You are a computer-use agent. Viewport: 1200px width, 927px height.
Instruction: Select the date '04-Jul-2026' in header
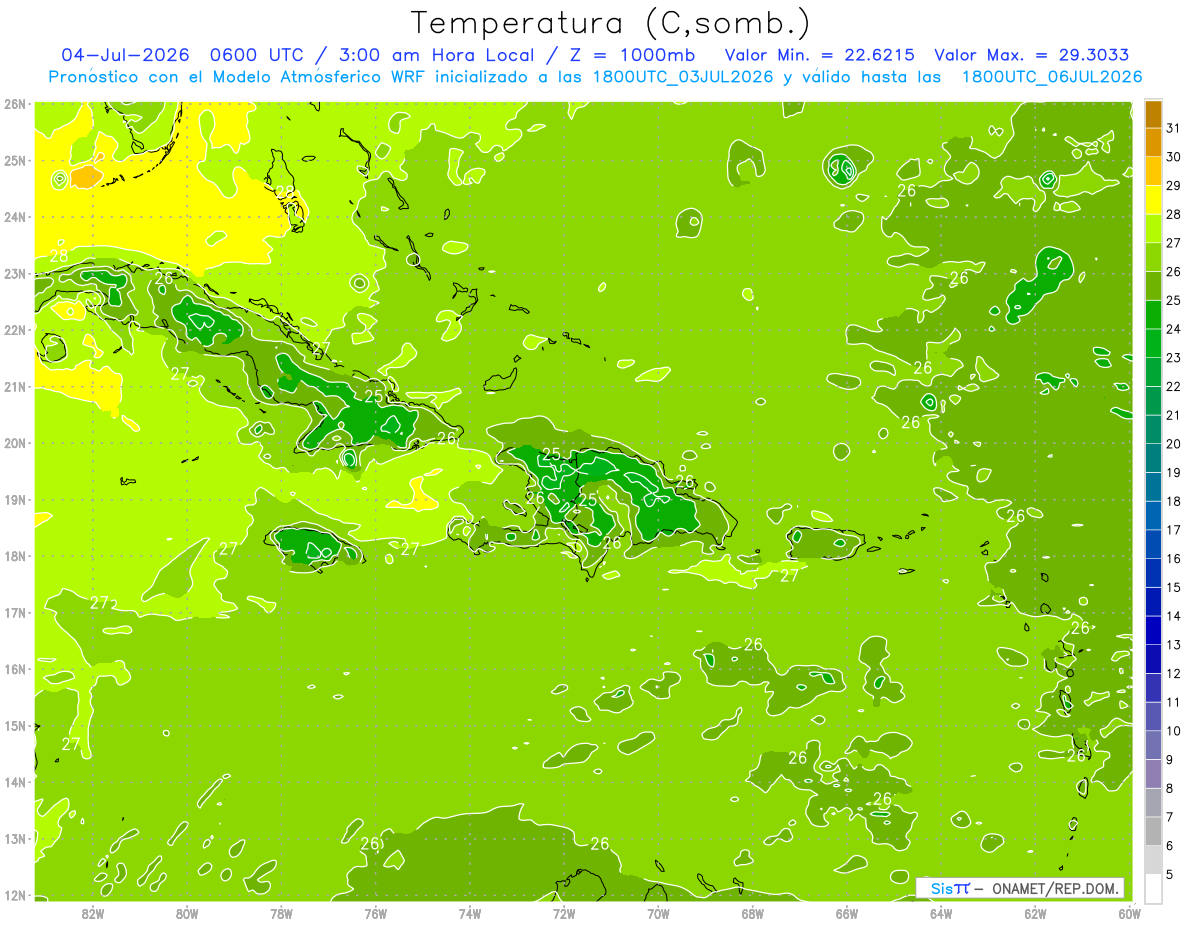coord(126,55)
